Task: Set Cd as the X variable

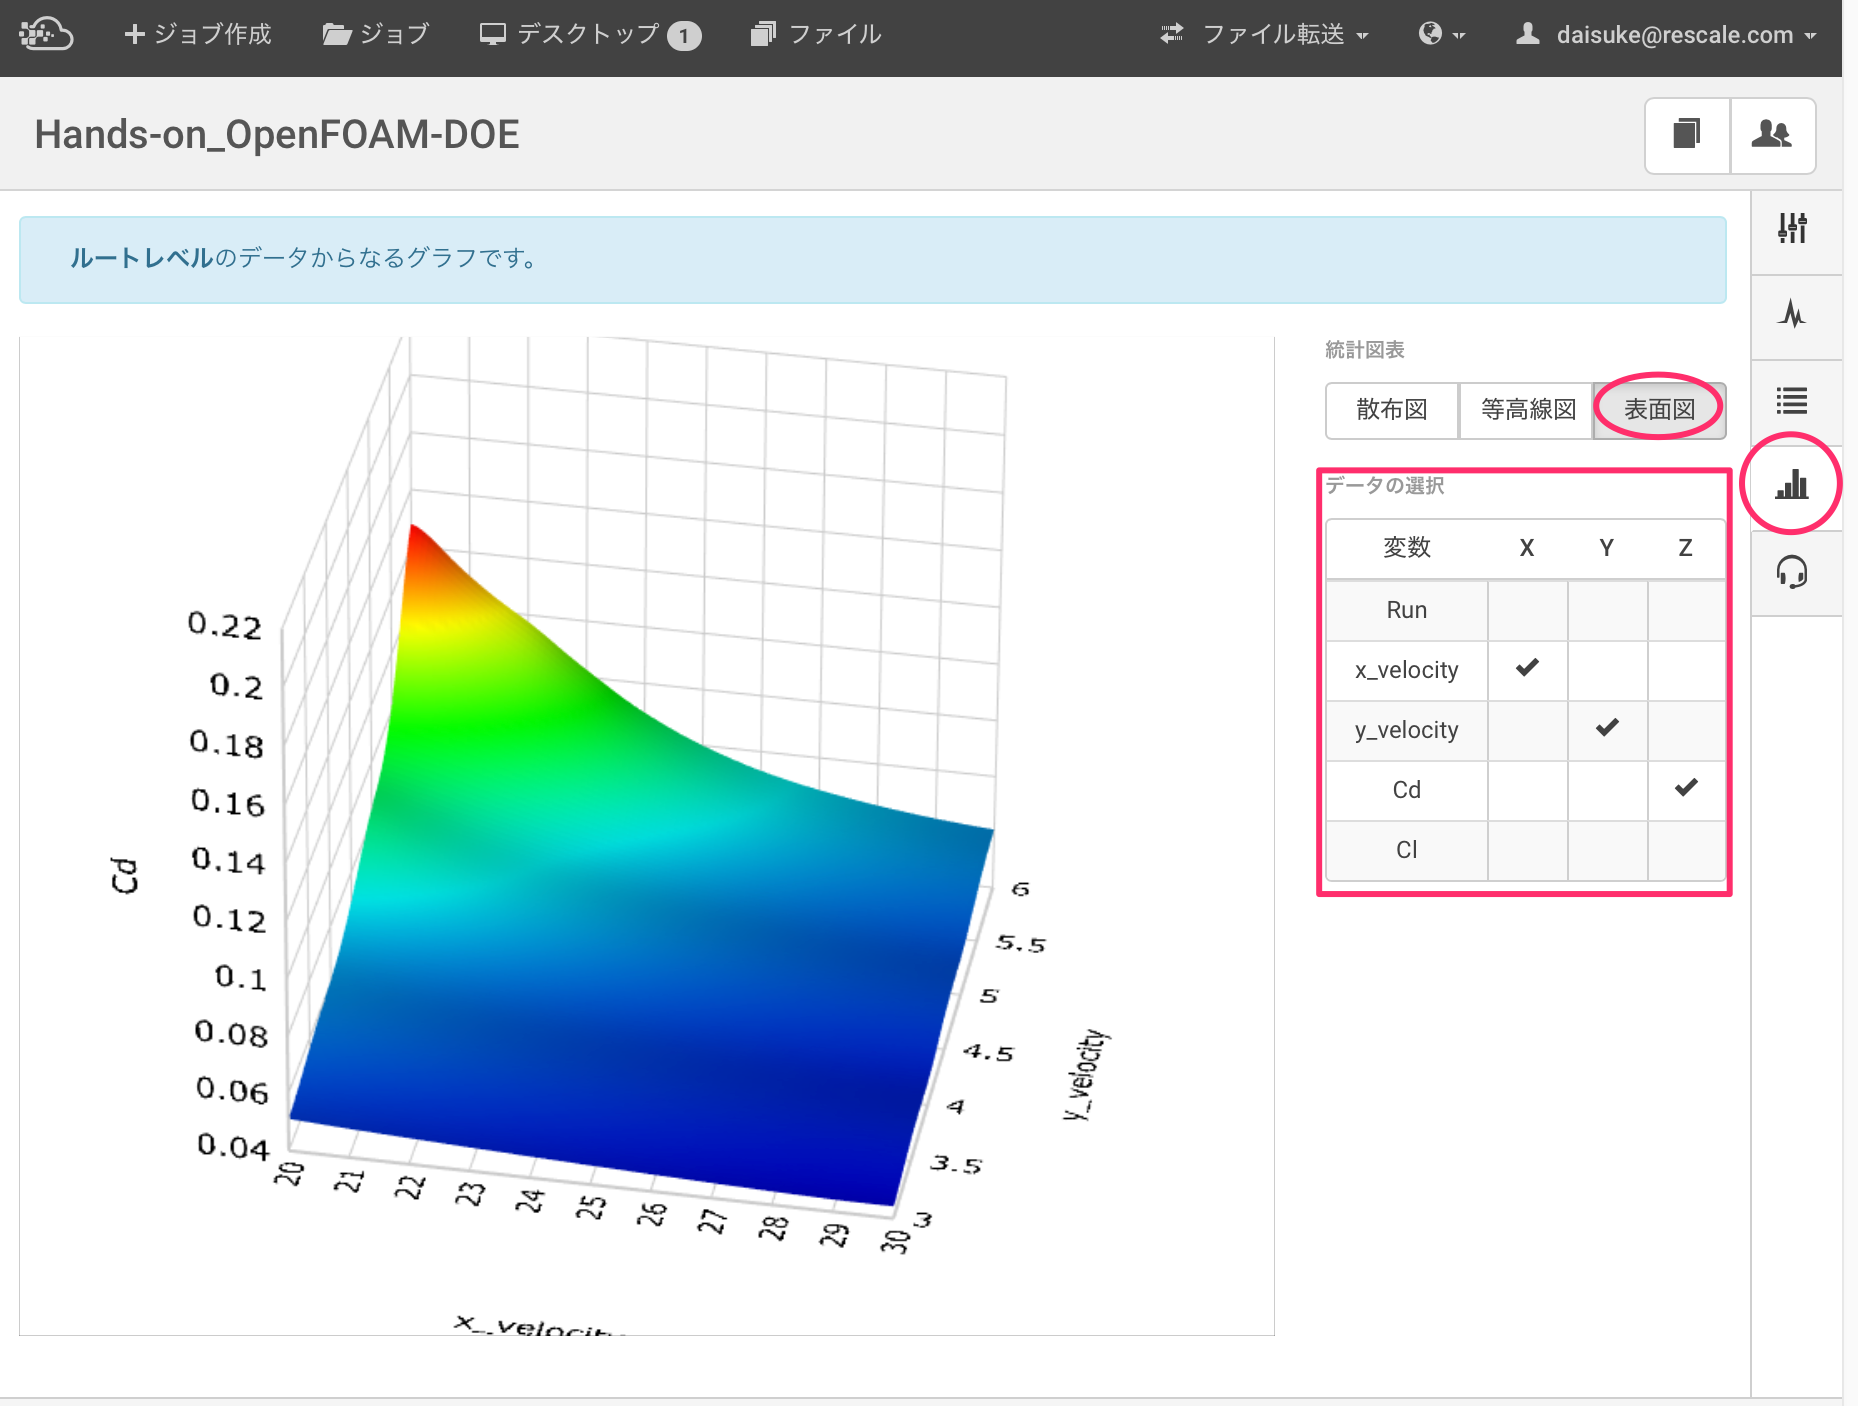Action: [x=1527, y=790]
